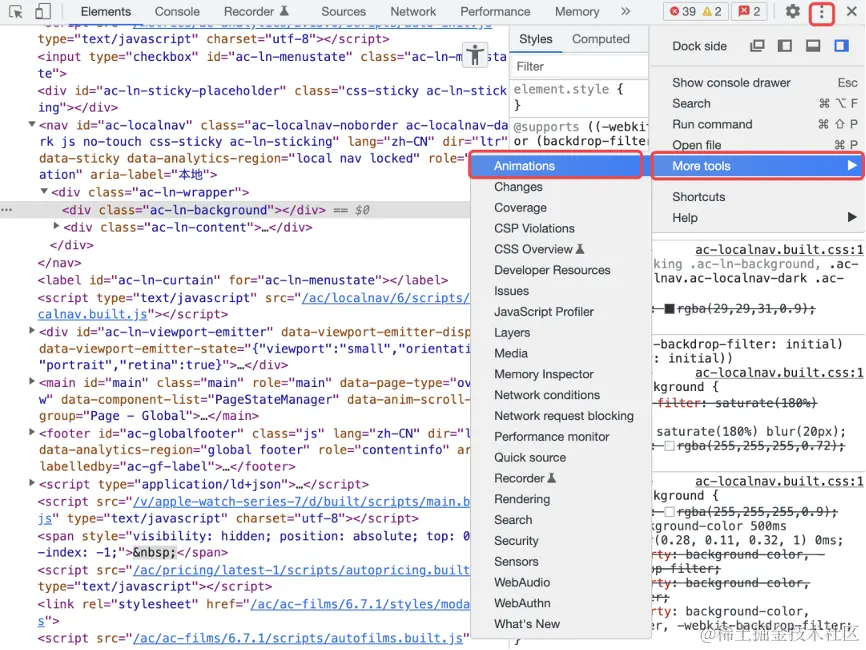Image resolution: width=866 pixels, height=650 pixels.
Task: Toggle the device toolbar icon
Action: (43, 12)
